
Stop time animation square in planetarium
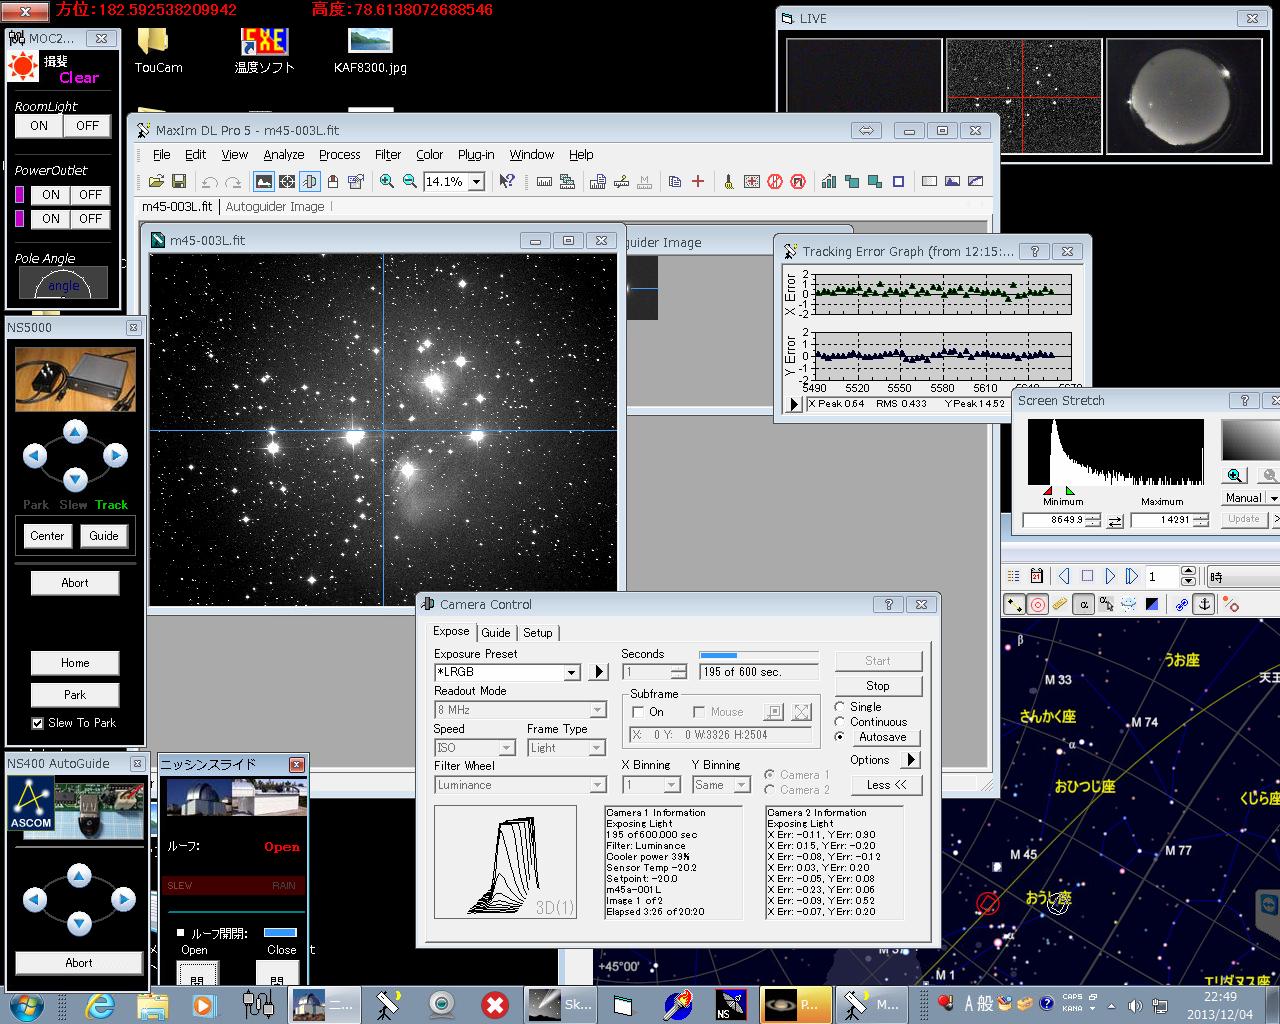pyautogui.click(x=1087, y=576)
